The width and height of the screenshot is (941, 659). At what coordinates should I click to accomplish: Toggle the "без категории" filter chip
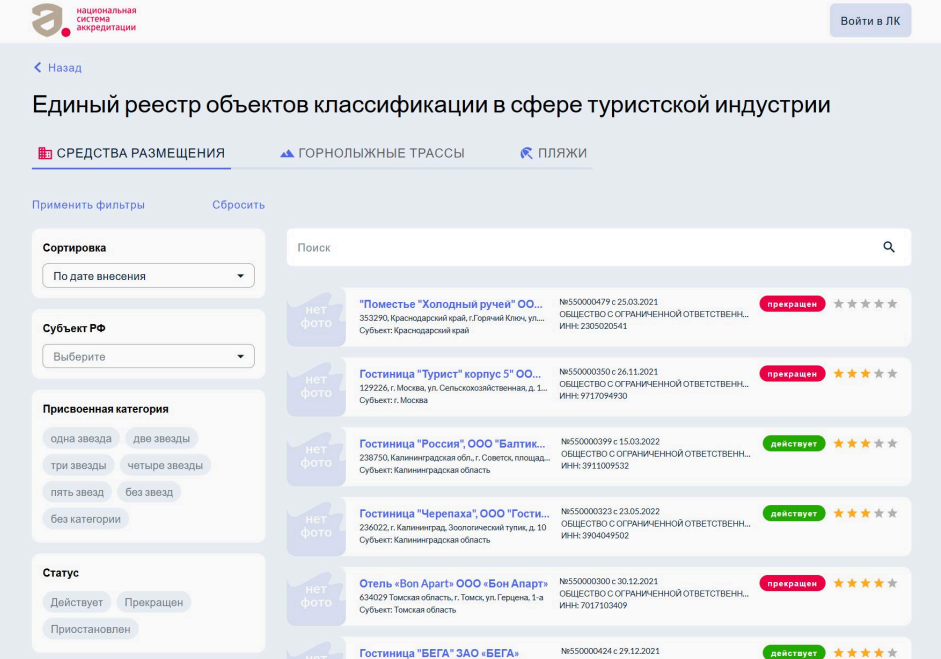pyautogui.click(x=86, y=519)
